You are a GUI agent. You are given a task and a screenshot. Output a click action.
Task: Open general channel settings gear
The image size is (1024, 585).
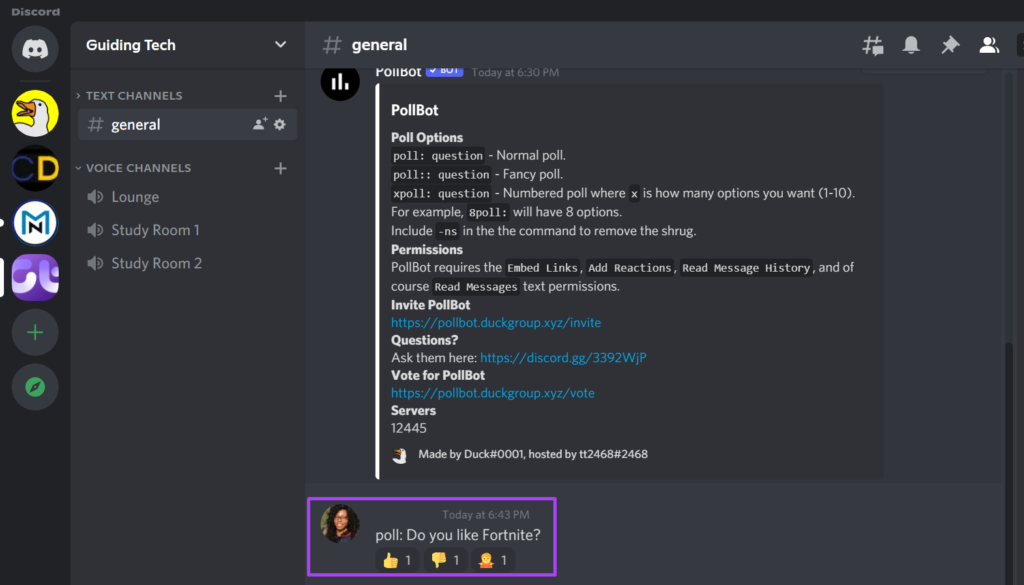coord(280,124)
